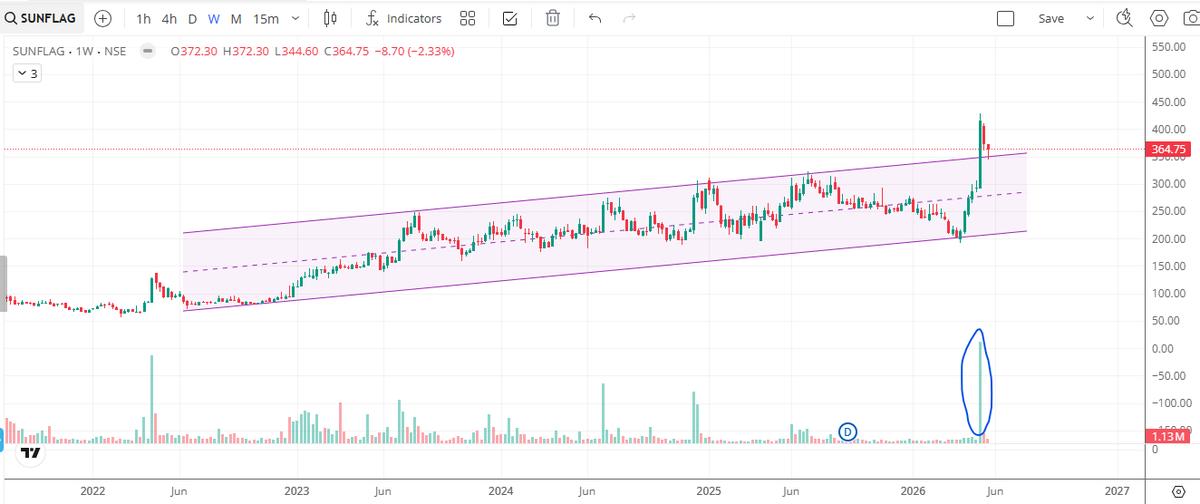Open the candlestick chart type selector

[332, 18]
